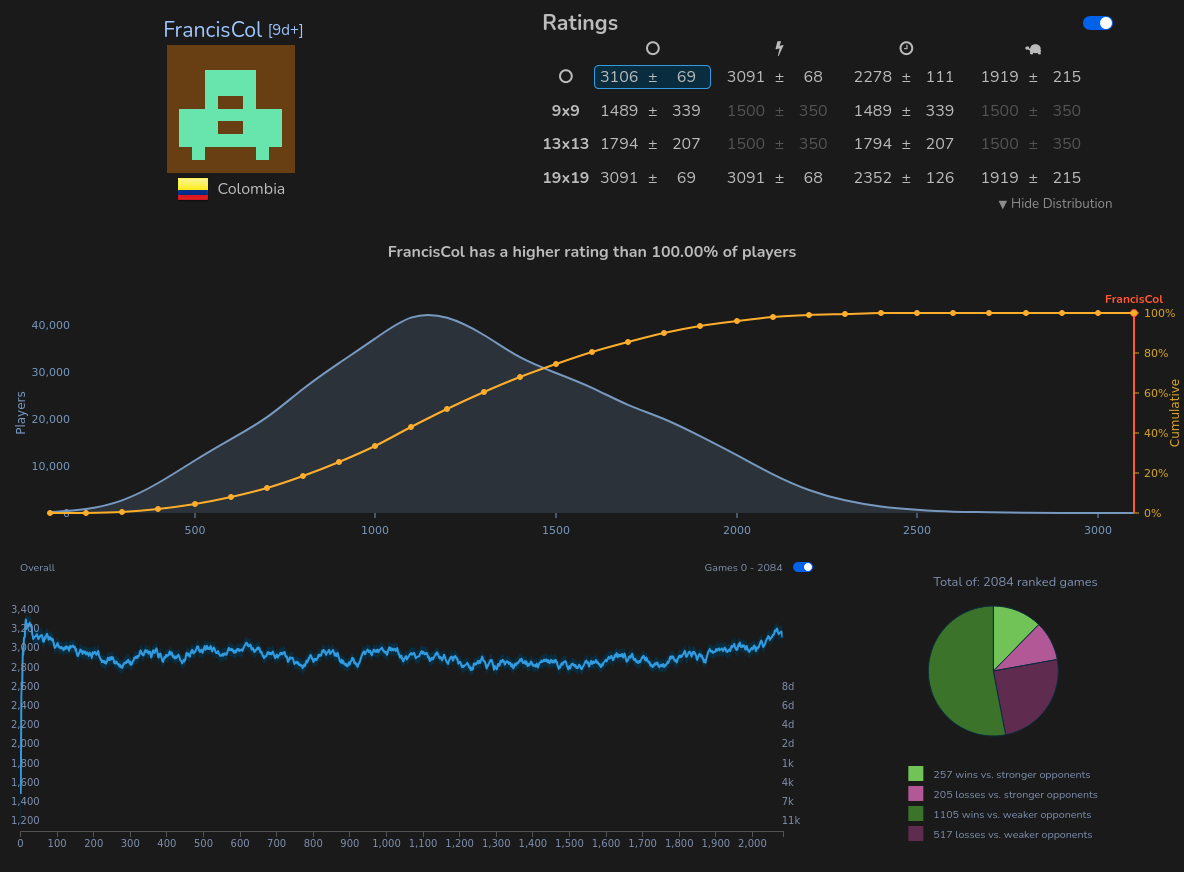Viewport: 1184px width, 872px height.
Task: Click the 'Total of: 2084 ranked games' heading
Action: 1015,581
